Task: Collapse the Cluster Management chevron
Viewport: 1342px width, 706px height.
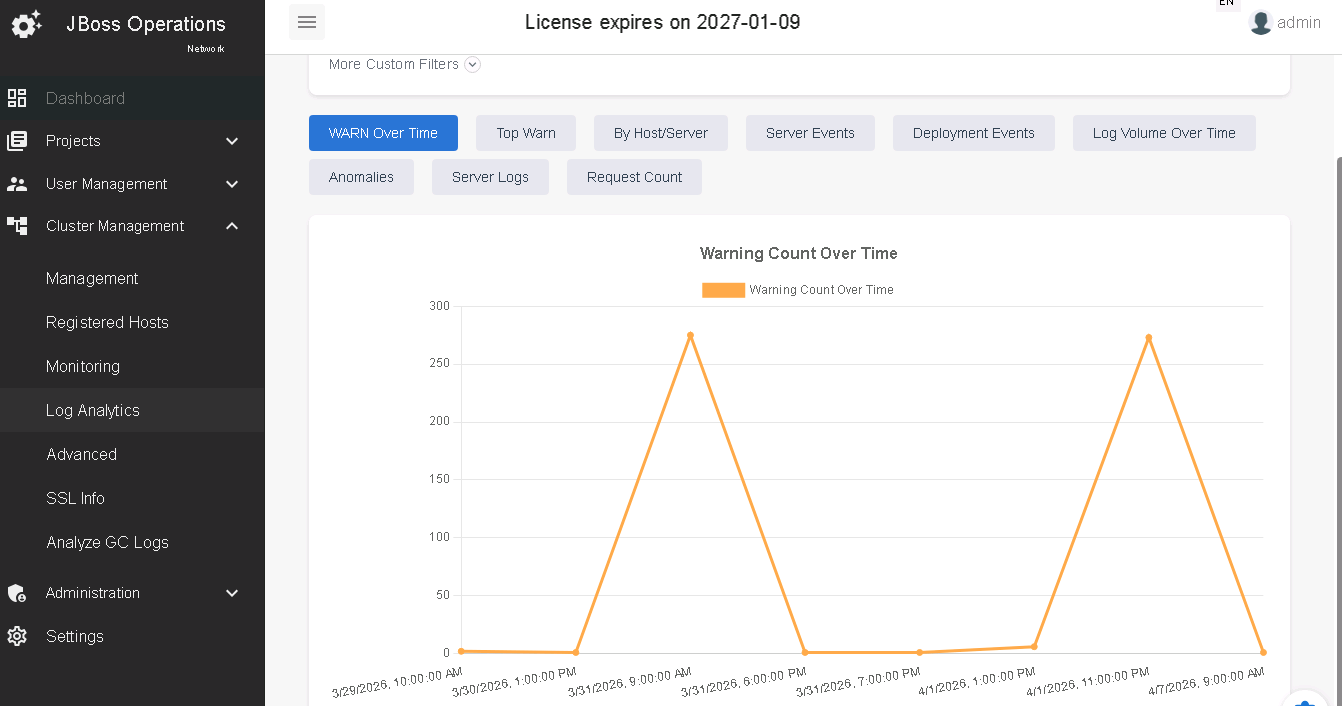Action: coord(232,226)
